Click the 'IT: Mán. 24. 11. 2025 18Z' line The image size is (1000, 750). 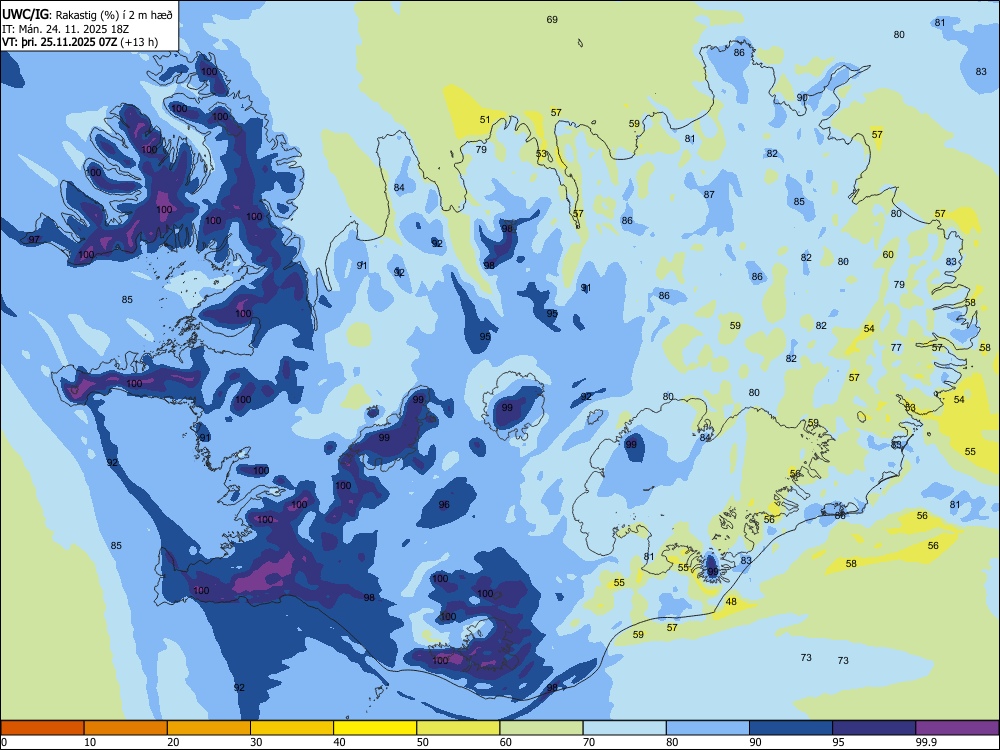coord(66,29)
